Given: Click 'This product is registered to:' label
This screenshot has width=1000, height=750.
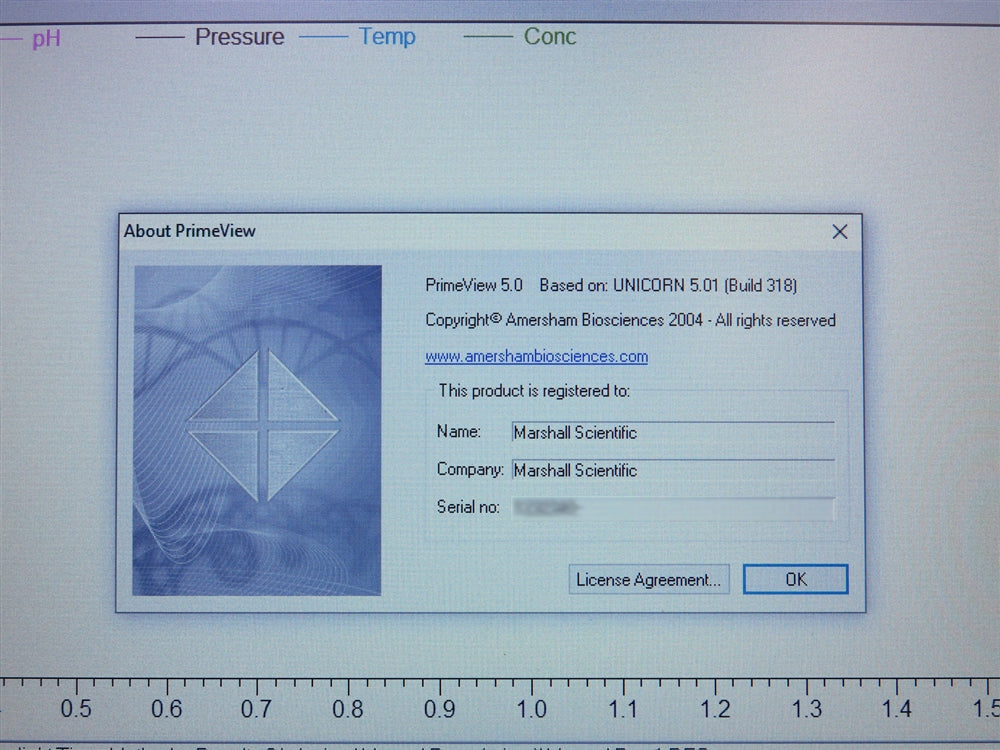Looking at the screenshot, I should coord(534,390).
